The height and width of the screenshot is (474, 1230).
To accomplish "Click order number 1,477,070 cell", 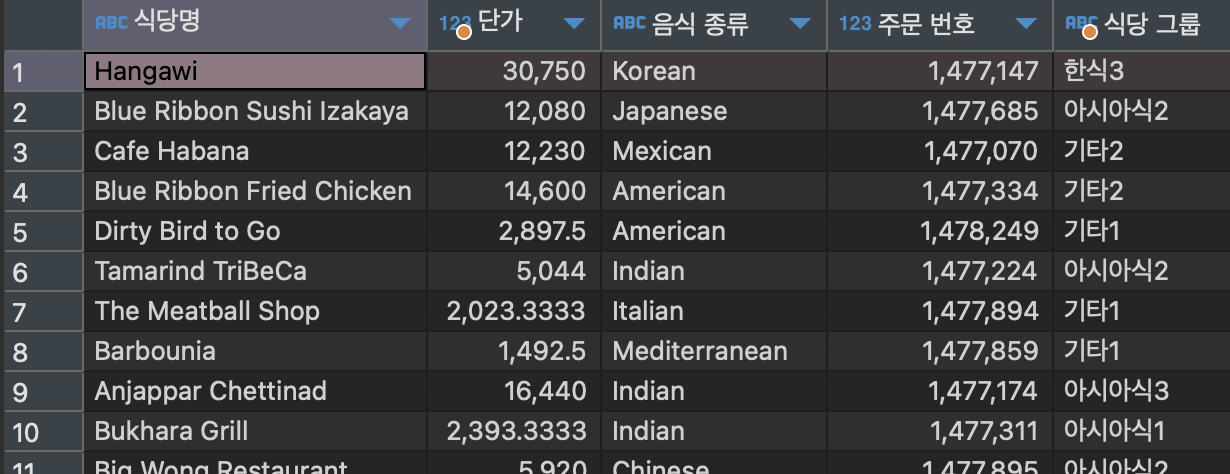I will tap(940, 151).
